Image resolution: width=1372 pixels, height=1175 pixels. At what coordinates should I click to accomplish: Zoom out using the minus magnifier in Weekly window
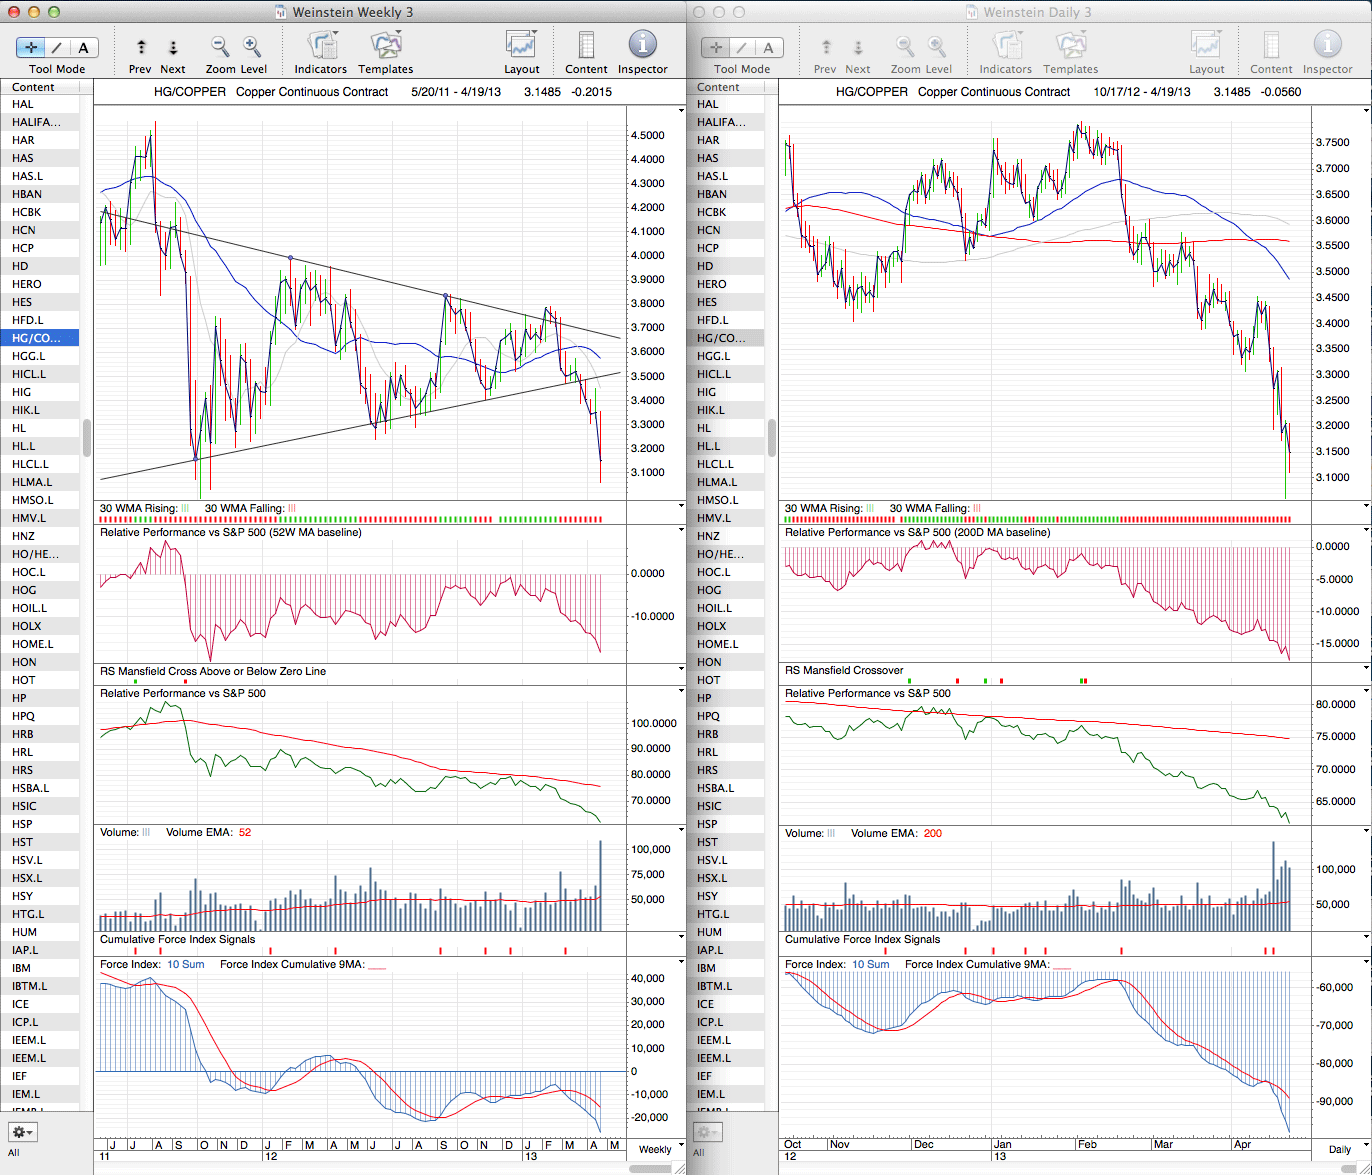tap(220, 46)
